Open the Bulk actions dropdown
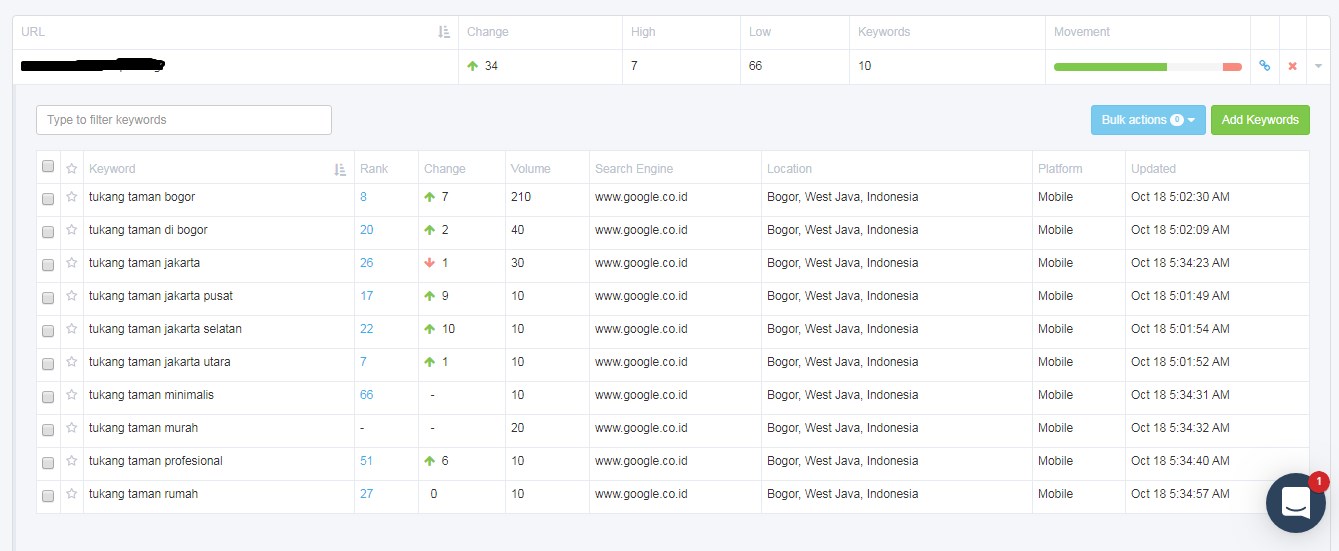This screenshot has height=551, width=1339. pos(1148,120)
